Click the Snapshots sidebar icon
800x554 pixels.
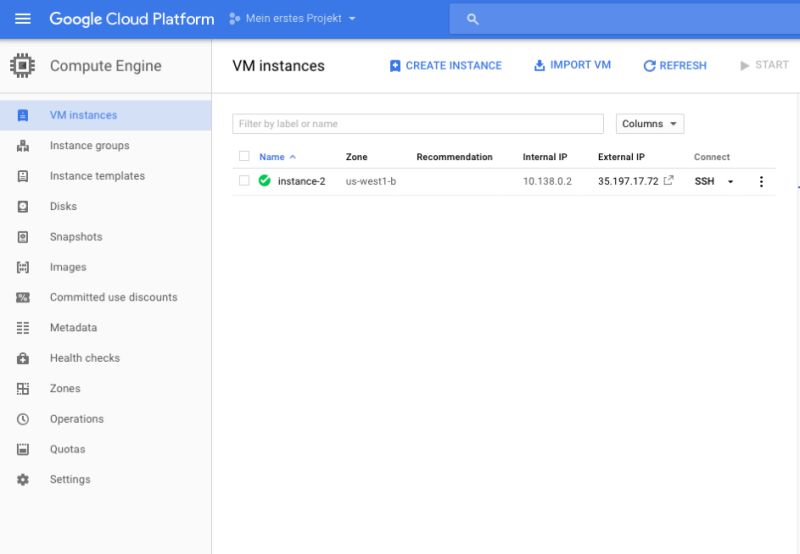click(x=23, y=237)
